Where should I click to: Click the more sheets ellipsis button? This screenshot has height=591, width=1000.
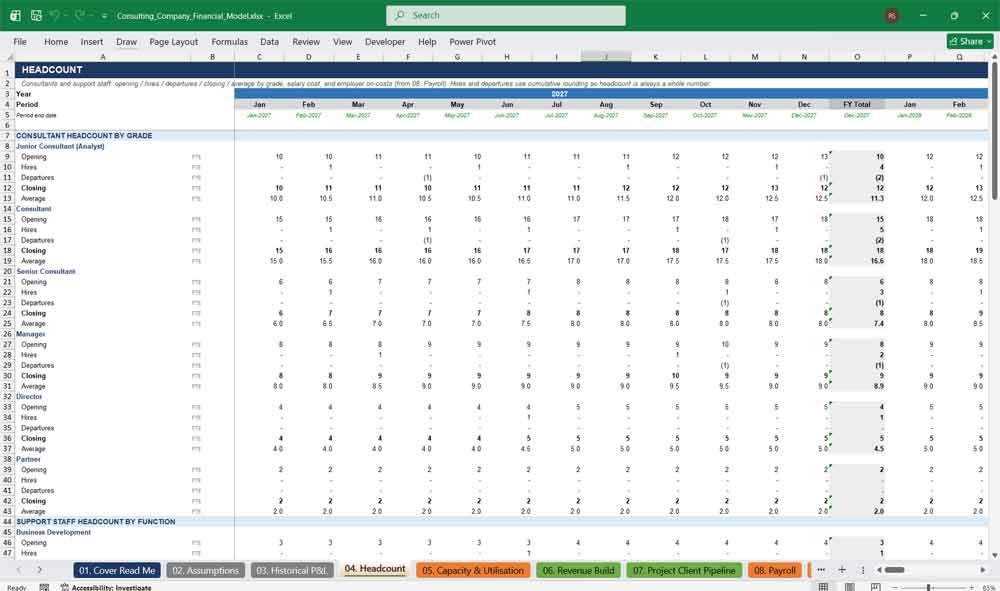[x=821, y=570]
